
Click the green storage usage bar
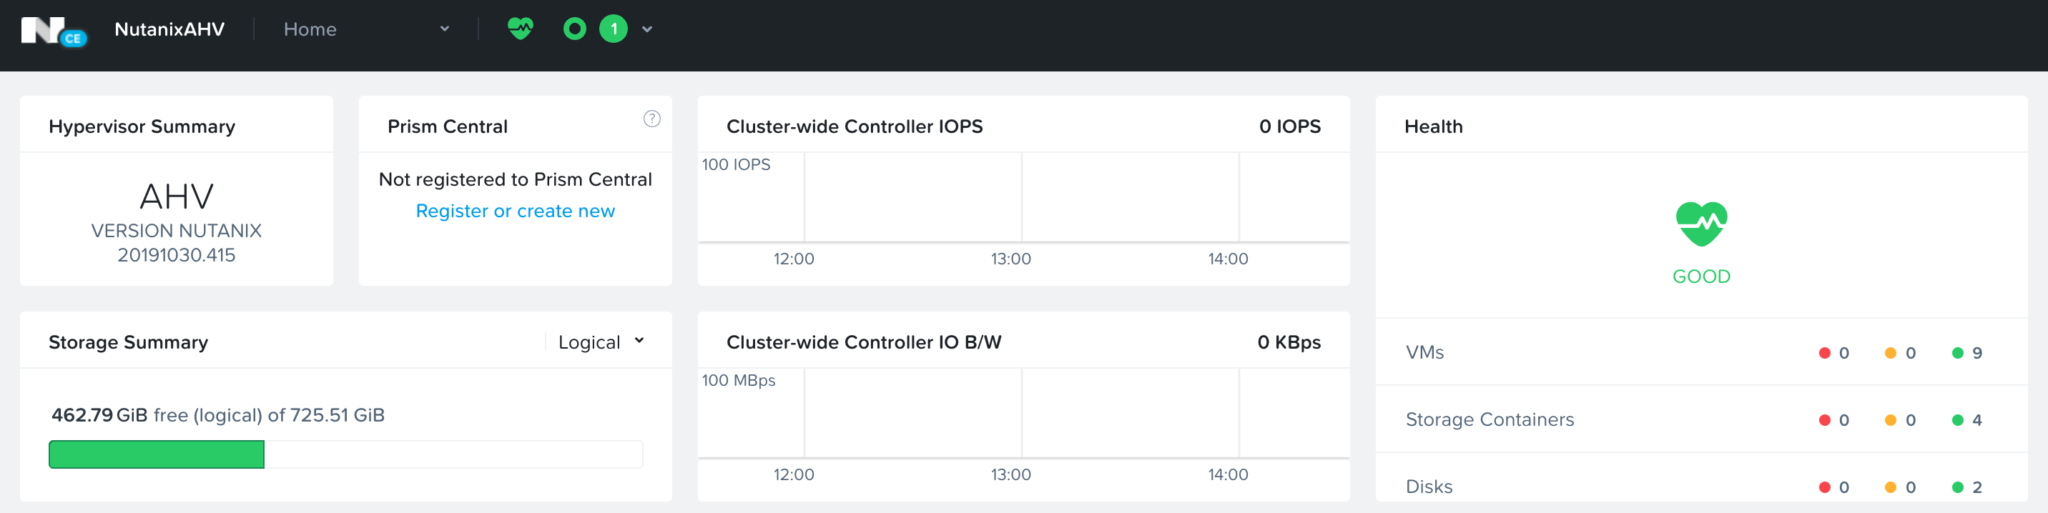(156, 454)
